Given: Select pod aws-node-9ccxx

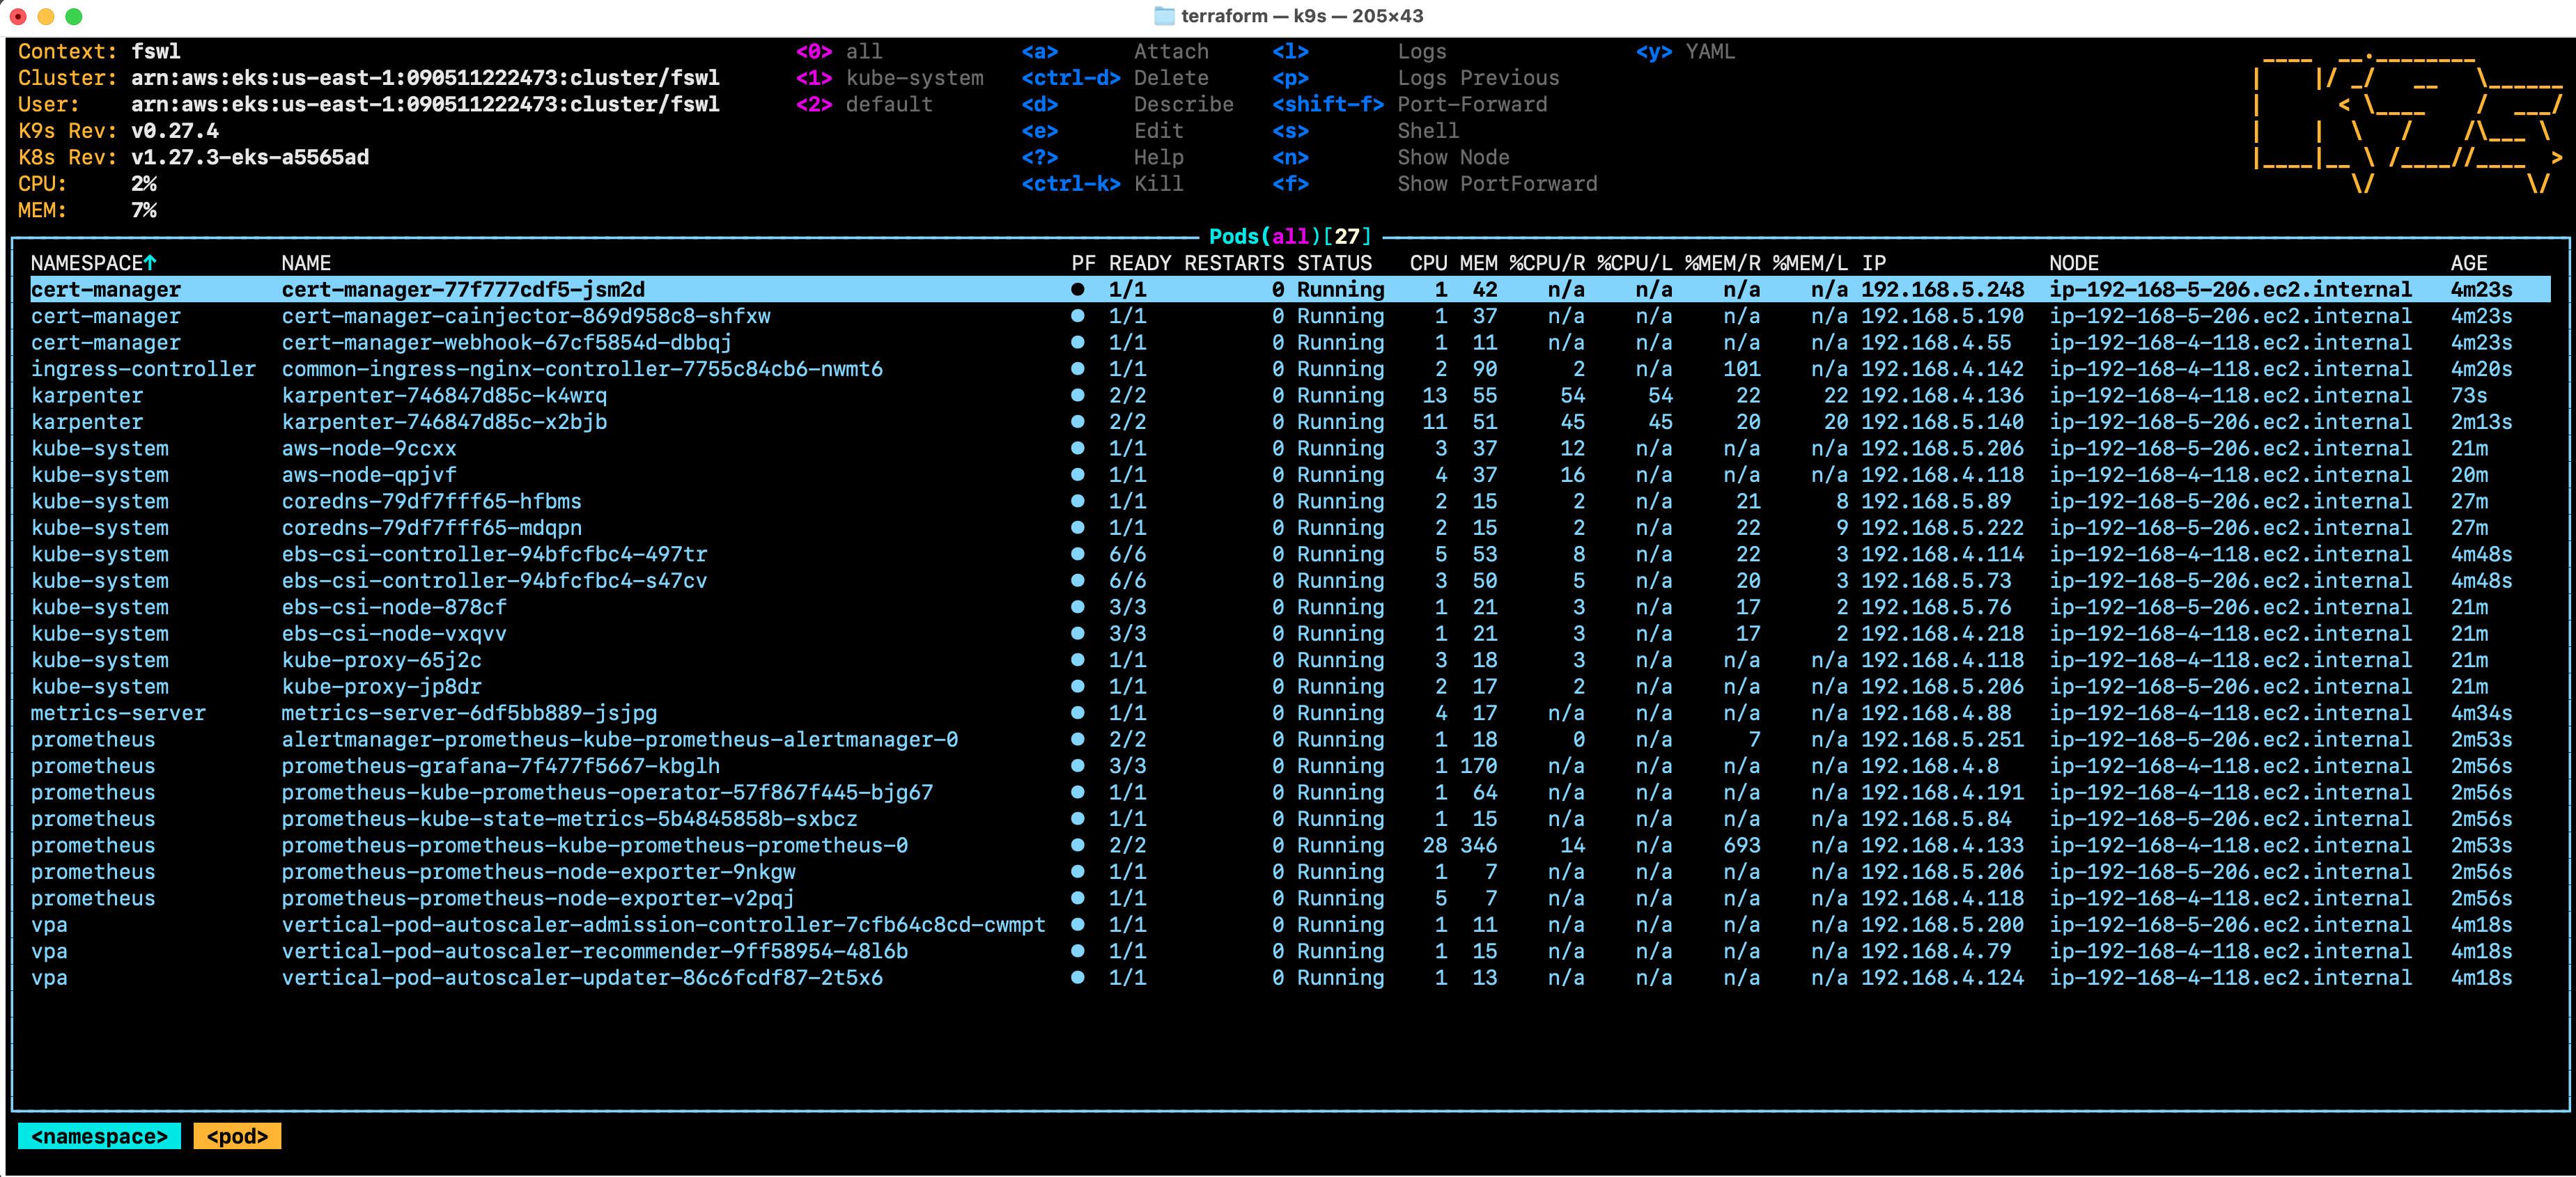Looking at the screenshot, I should click(1290, 448).
